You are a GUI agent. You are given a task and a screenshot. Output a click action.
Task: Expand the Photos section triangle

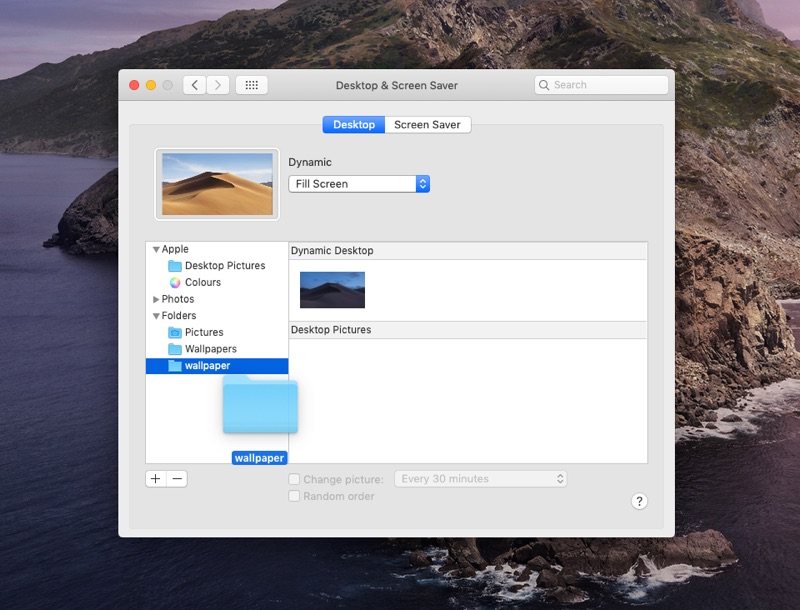156,299
